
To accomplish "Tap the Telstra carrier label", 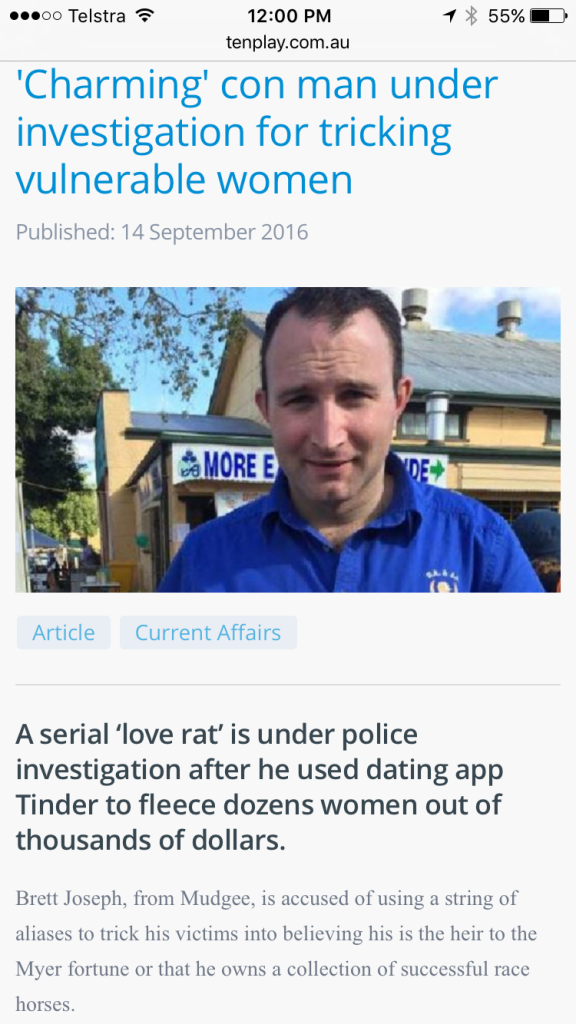I will pyautogui.click(x=97, y=16).
